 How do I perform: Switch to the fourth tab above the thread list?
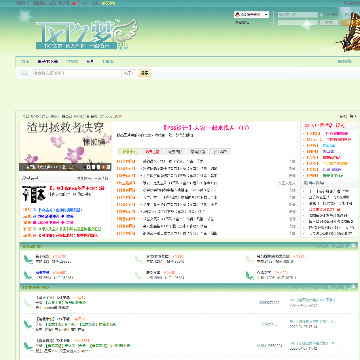(197, 152)
